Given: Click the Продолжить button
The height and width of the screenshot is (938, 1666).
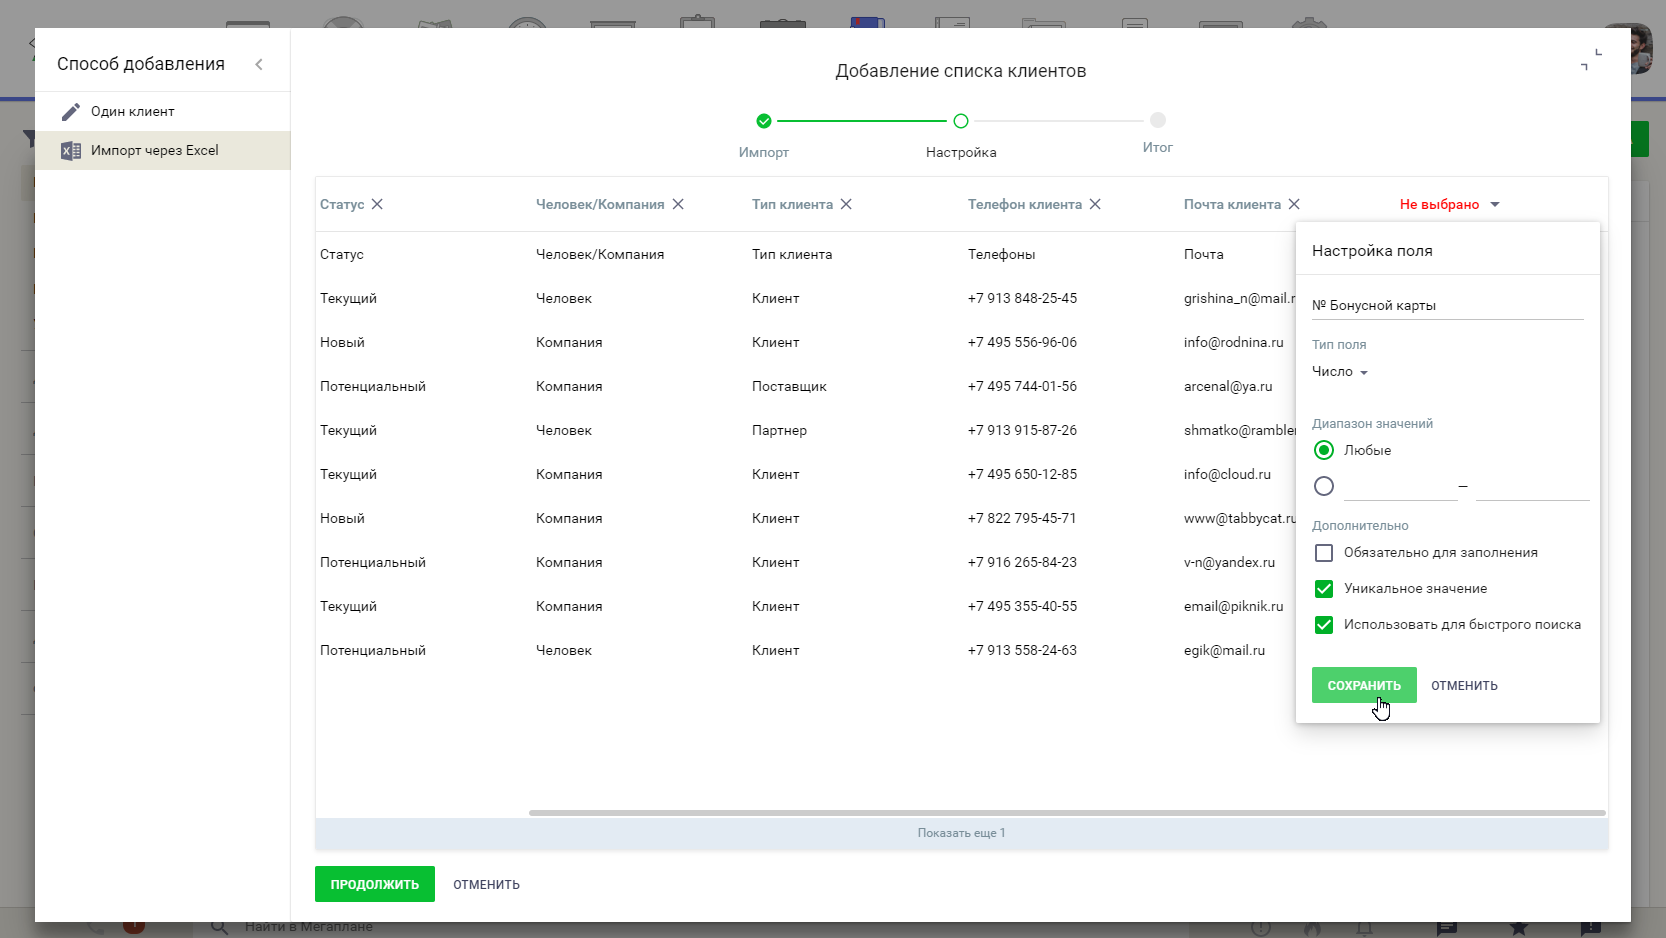Looking at the screenshot, I should point(375,884).
